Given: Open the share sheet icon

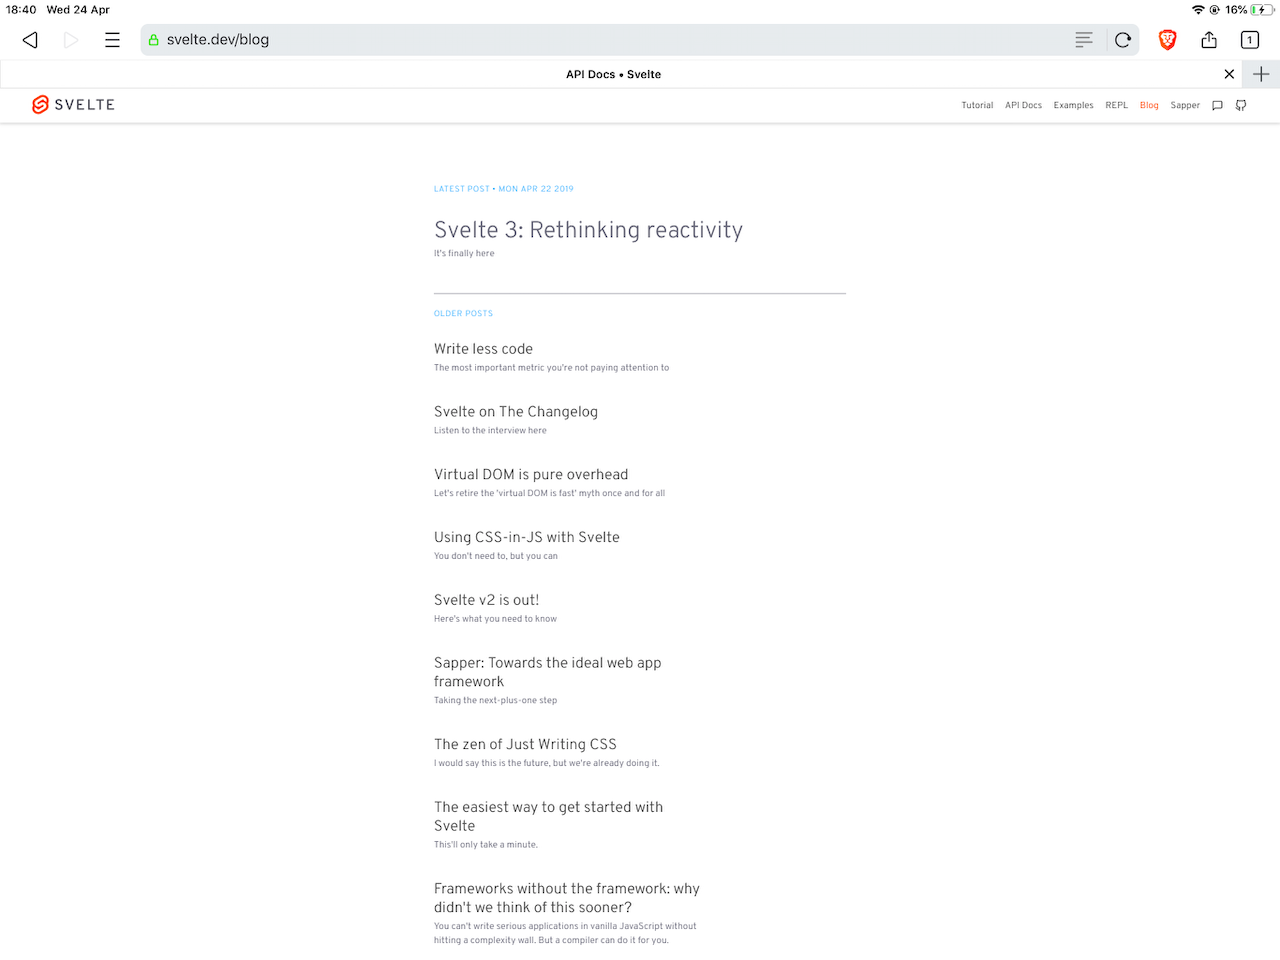Looking at the screenshot, I should 1208,40.
